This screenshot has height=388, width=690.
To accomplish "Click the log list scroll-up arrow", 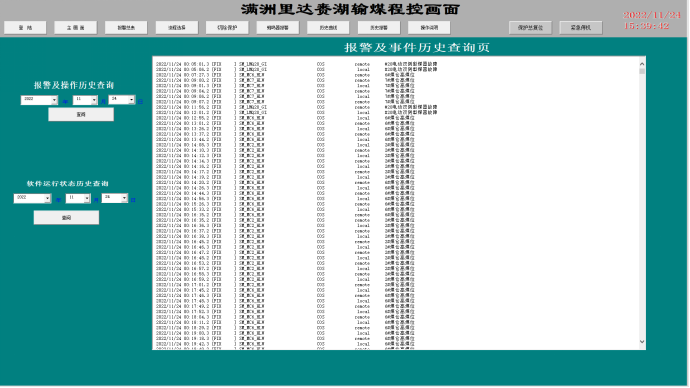I will tap(642, 64).
